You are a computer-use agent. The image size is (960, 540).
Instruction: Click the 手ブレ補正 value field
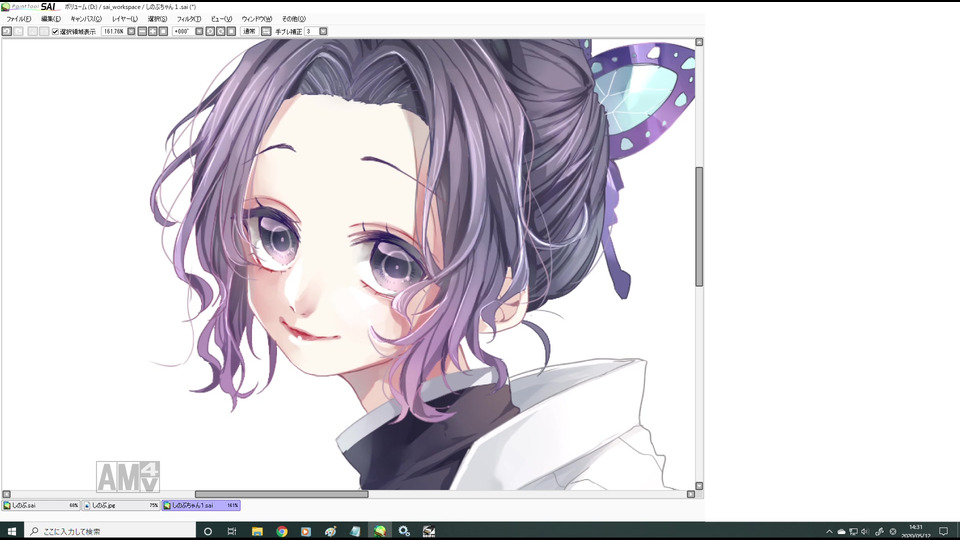pyautogui.click(x=311, y=31)
